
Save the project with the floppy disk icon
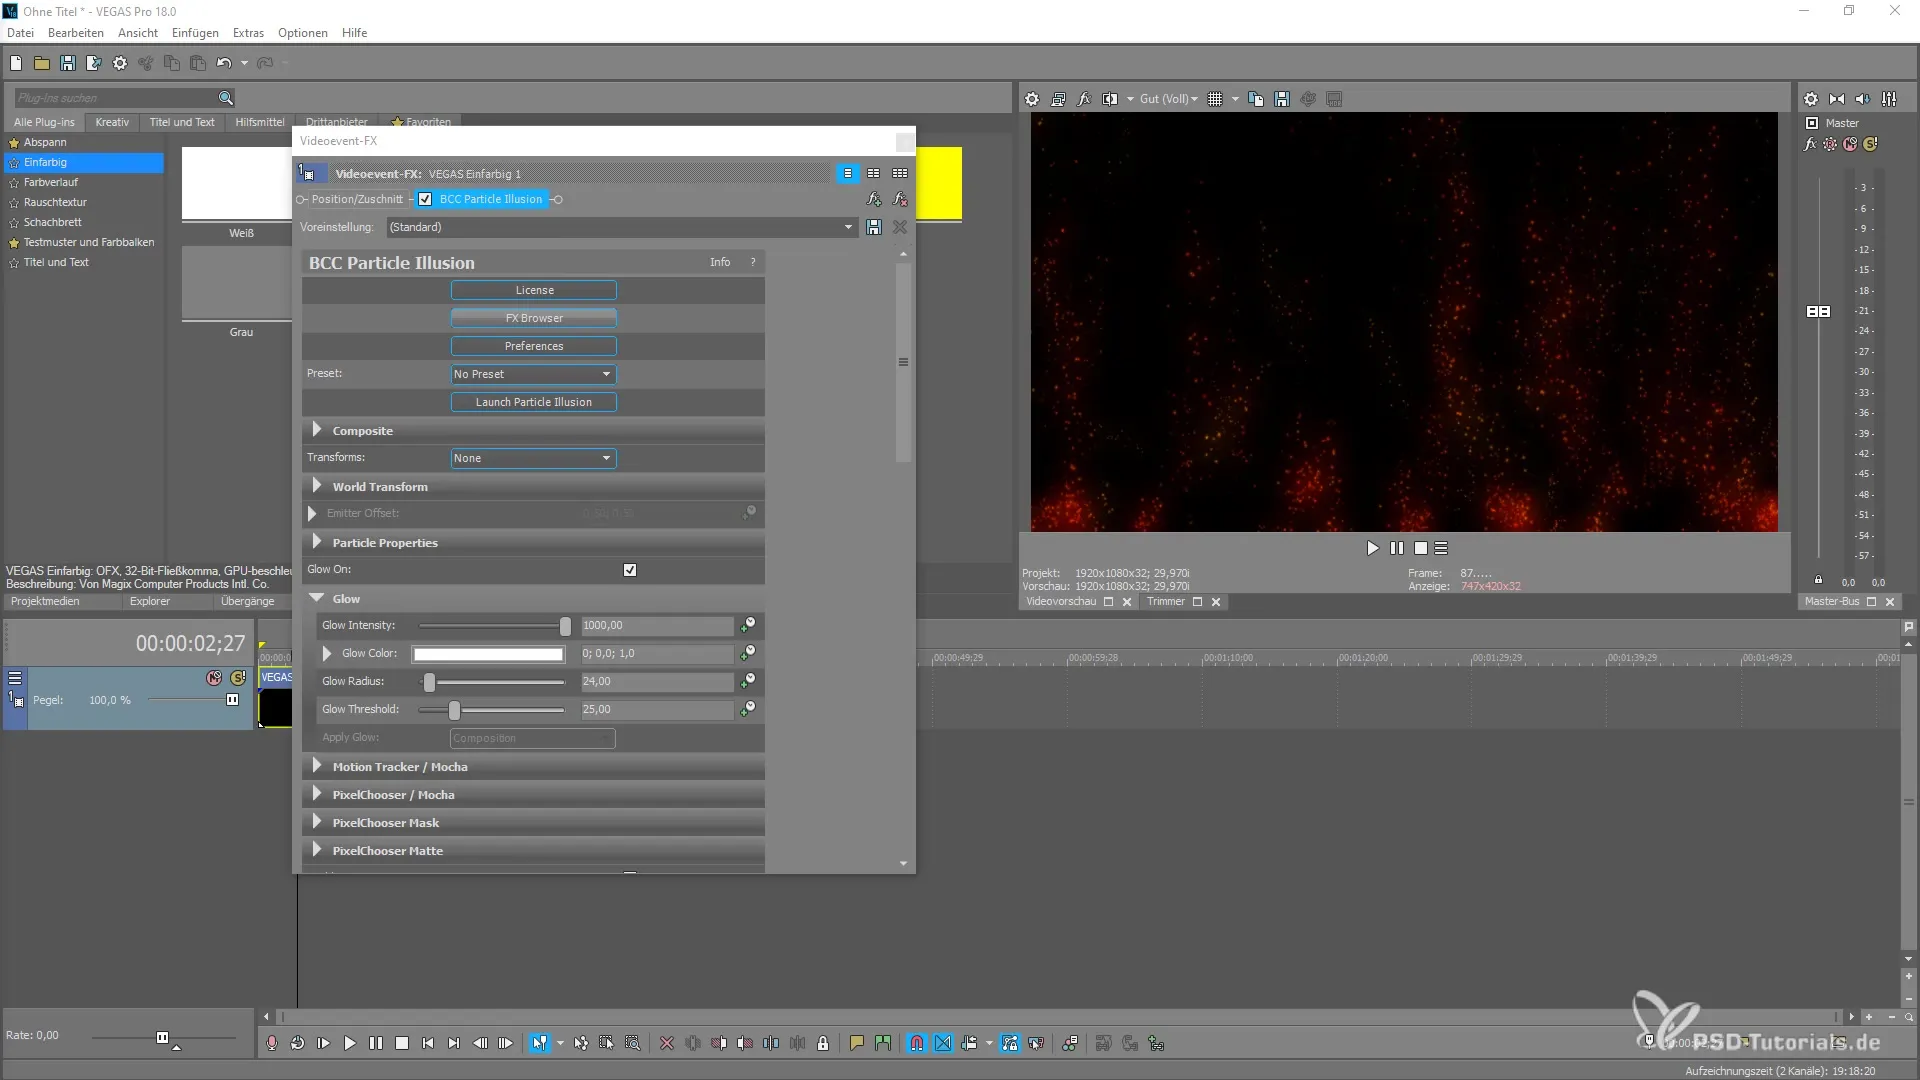(x=68, y=63)
